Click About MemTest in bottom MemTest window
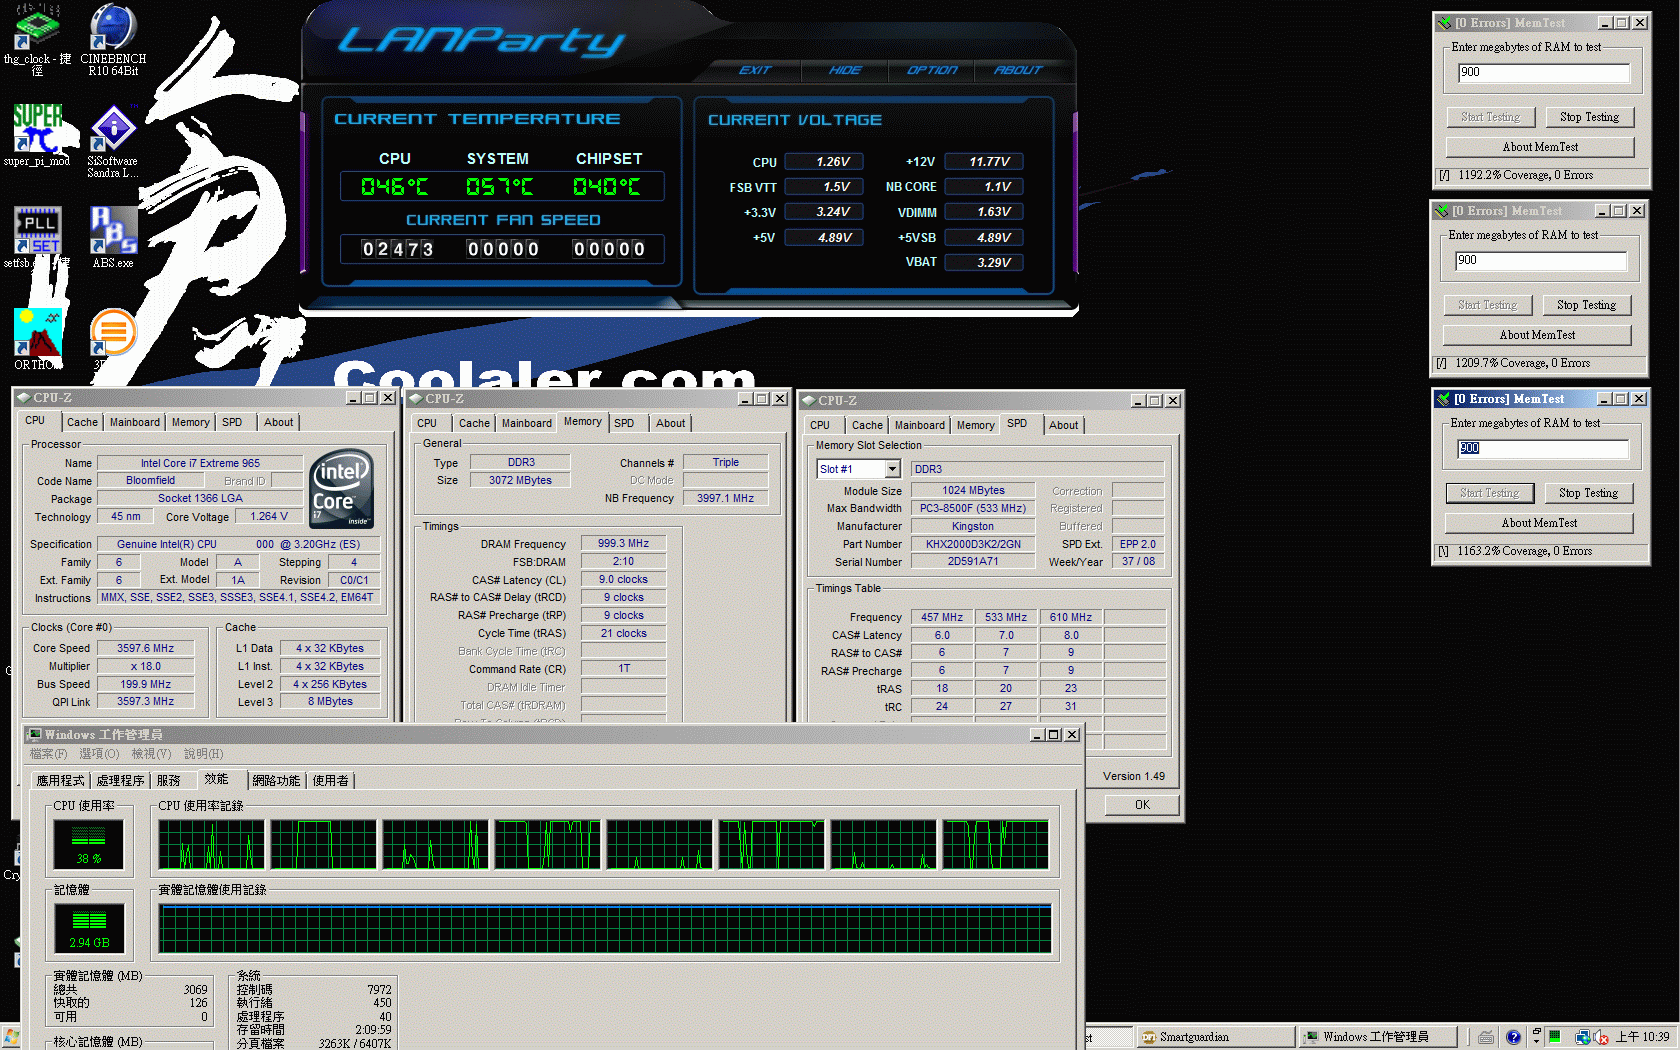The image size is (1680, 1050). 1539,523
